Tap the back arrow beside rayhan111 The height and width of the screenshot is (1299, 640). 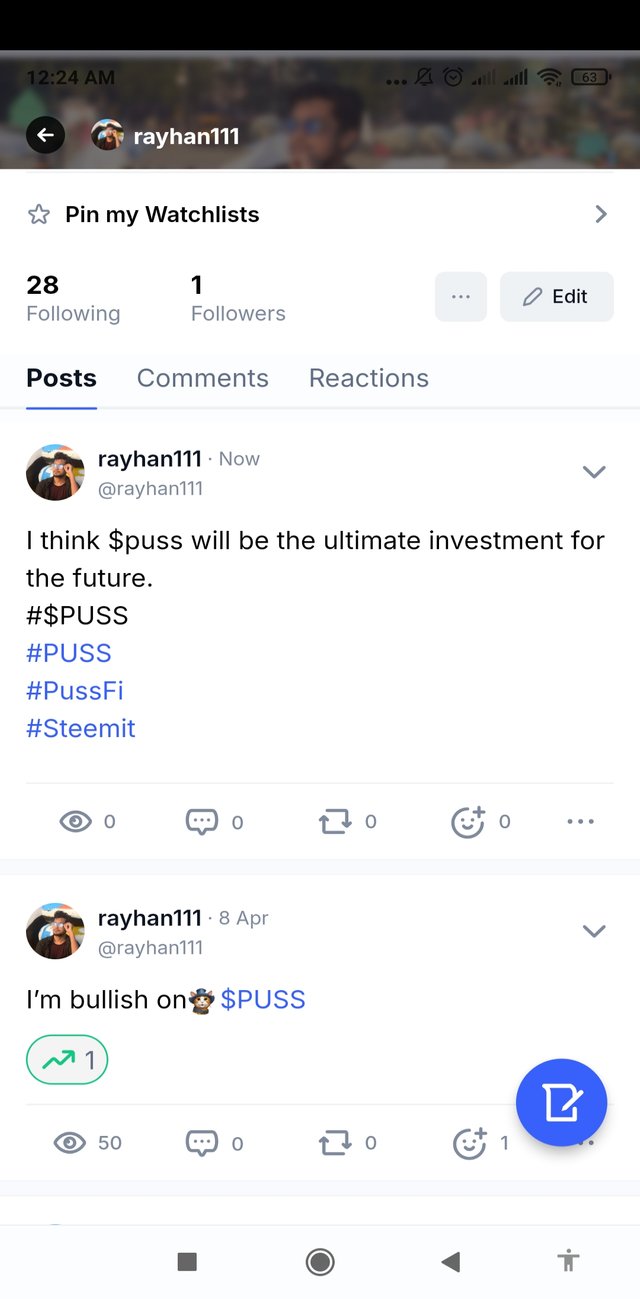click(45, 135)
